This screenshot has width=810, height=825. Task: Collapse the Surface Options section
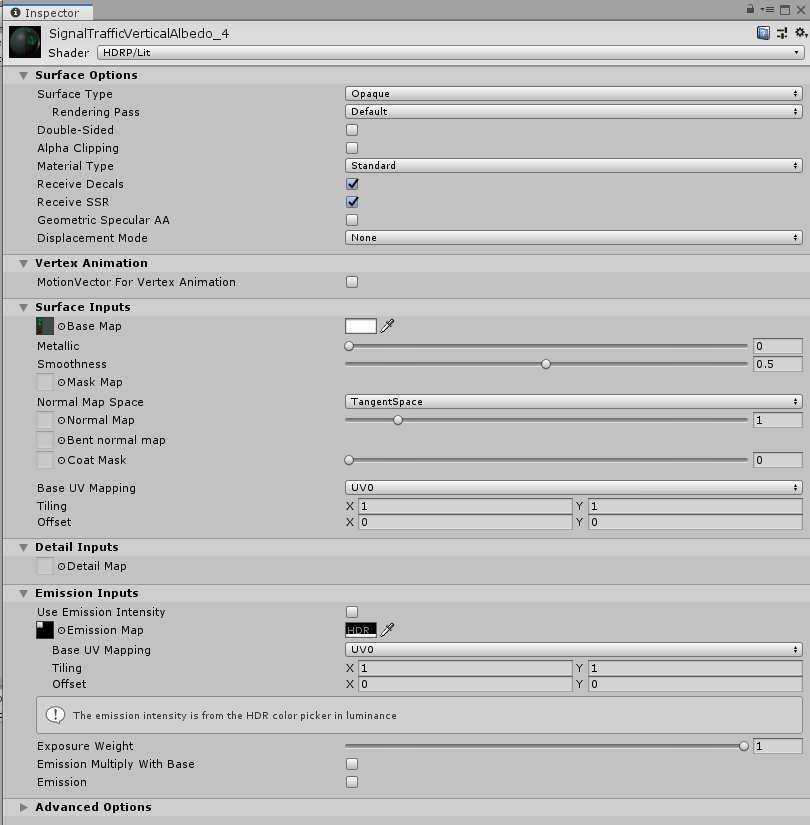24,76
